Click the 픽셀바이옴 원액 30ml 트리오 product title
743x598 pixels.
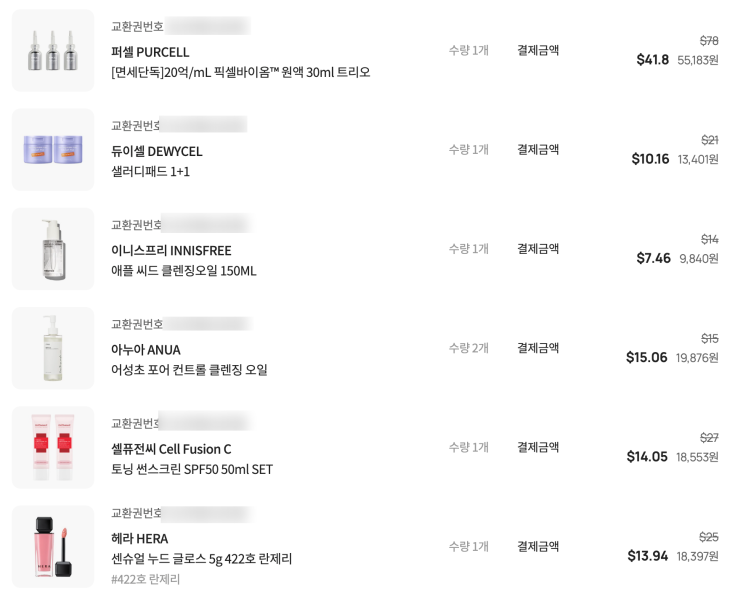[x=240, y=72]
